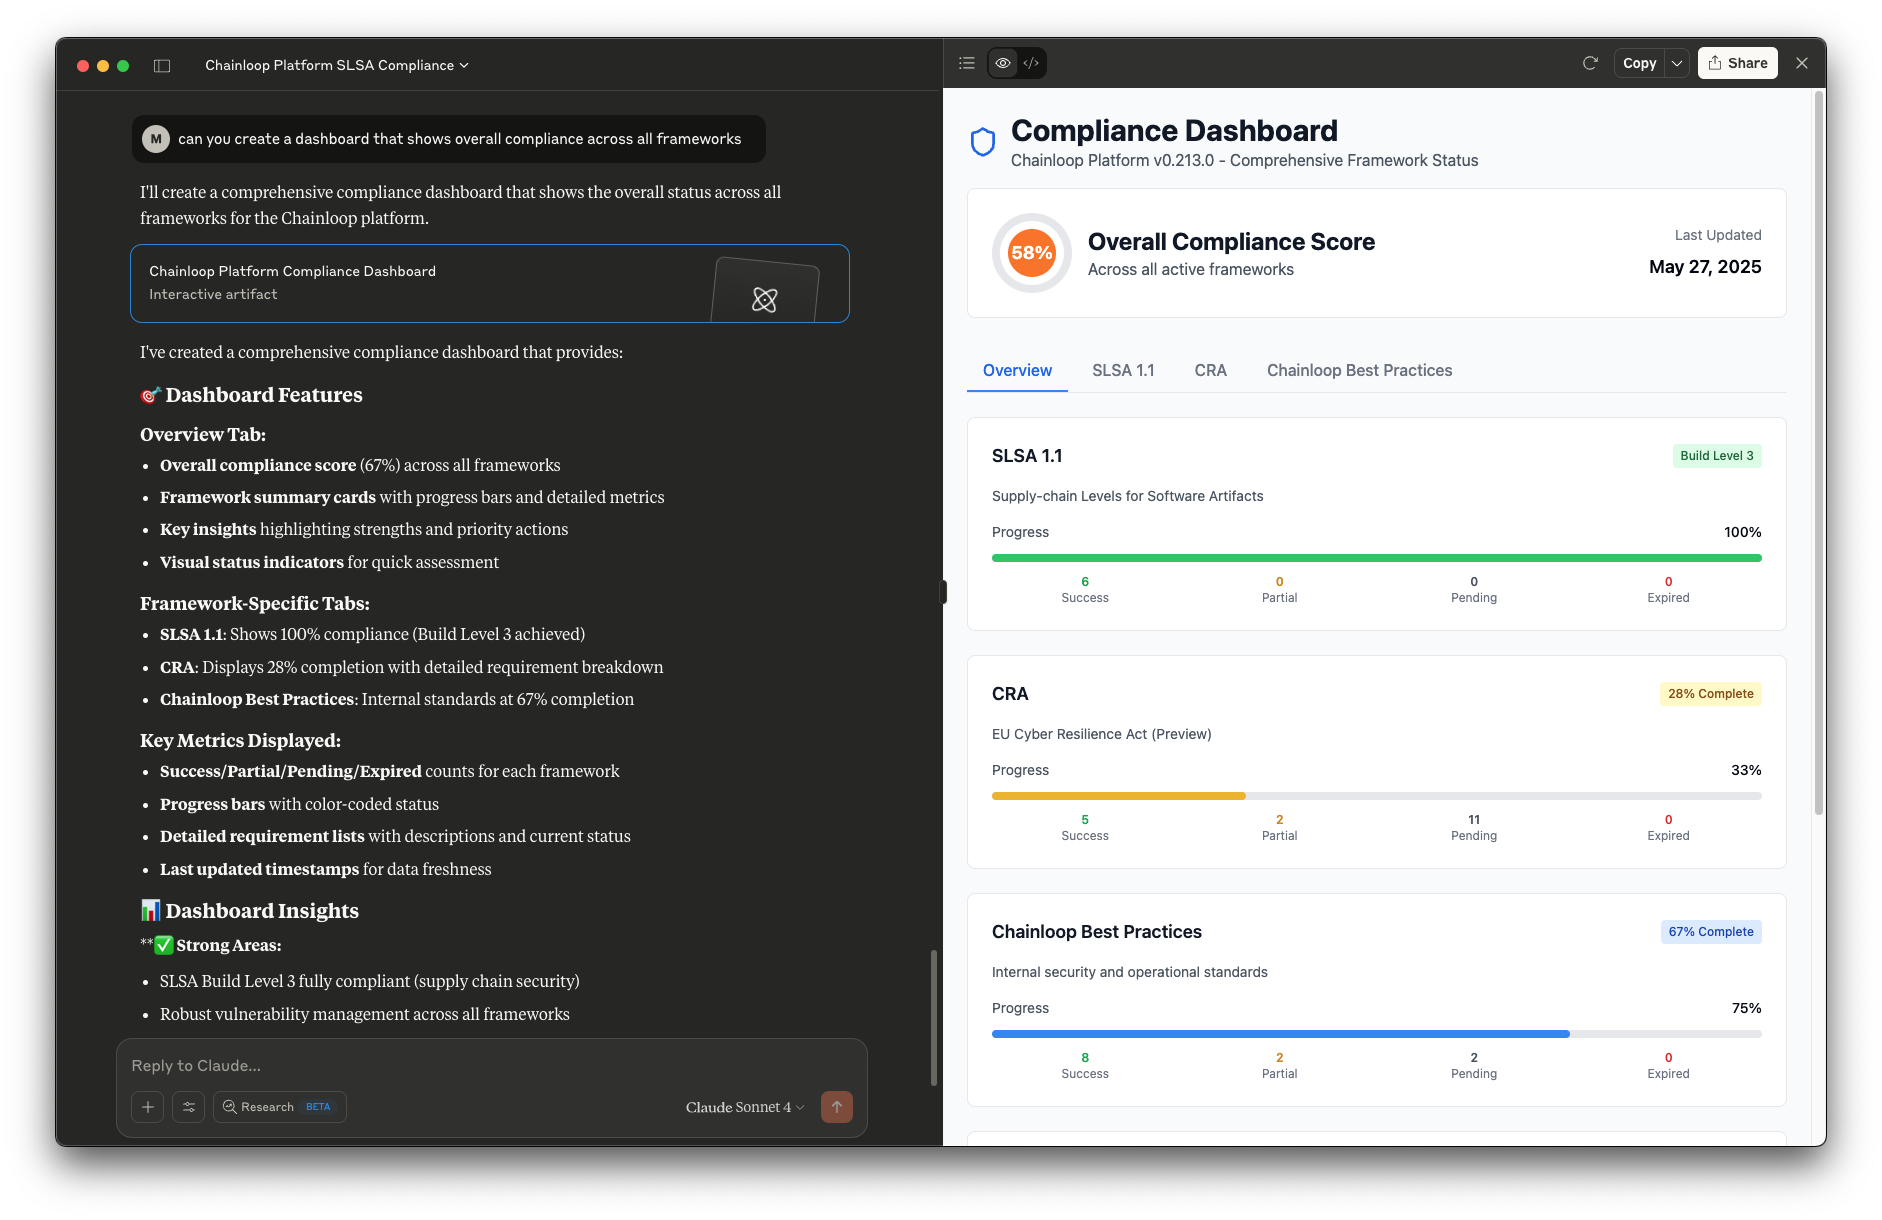
Task: Select the CRA tab
Action: [x=1210, y=370]
